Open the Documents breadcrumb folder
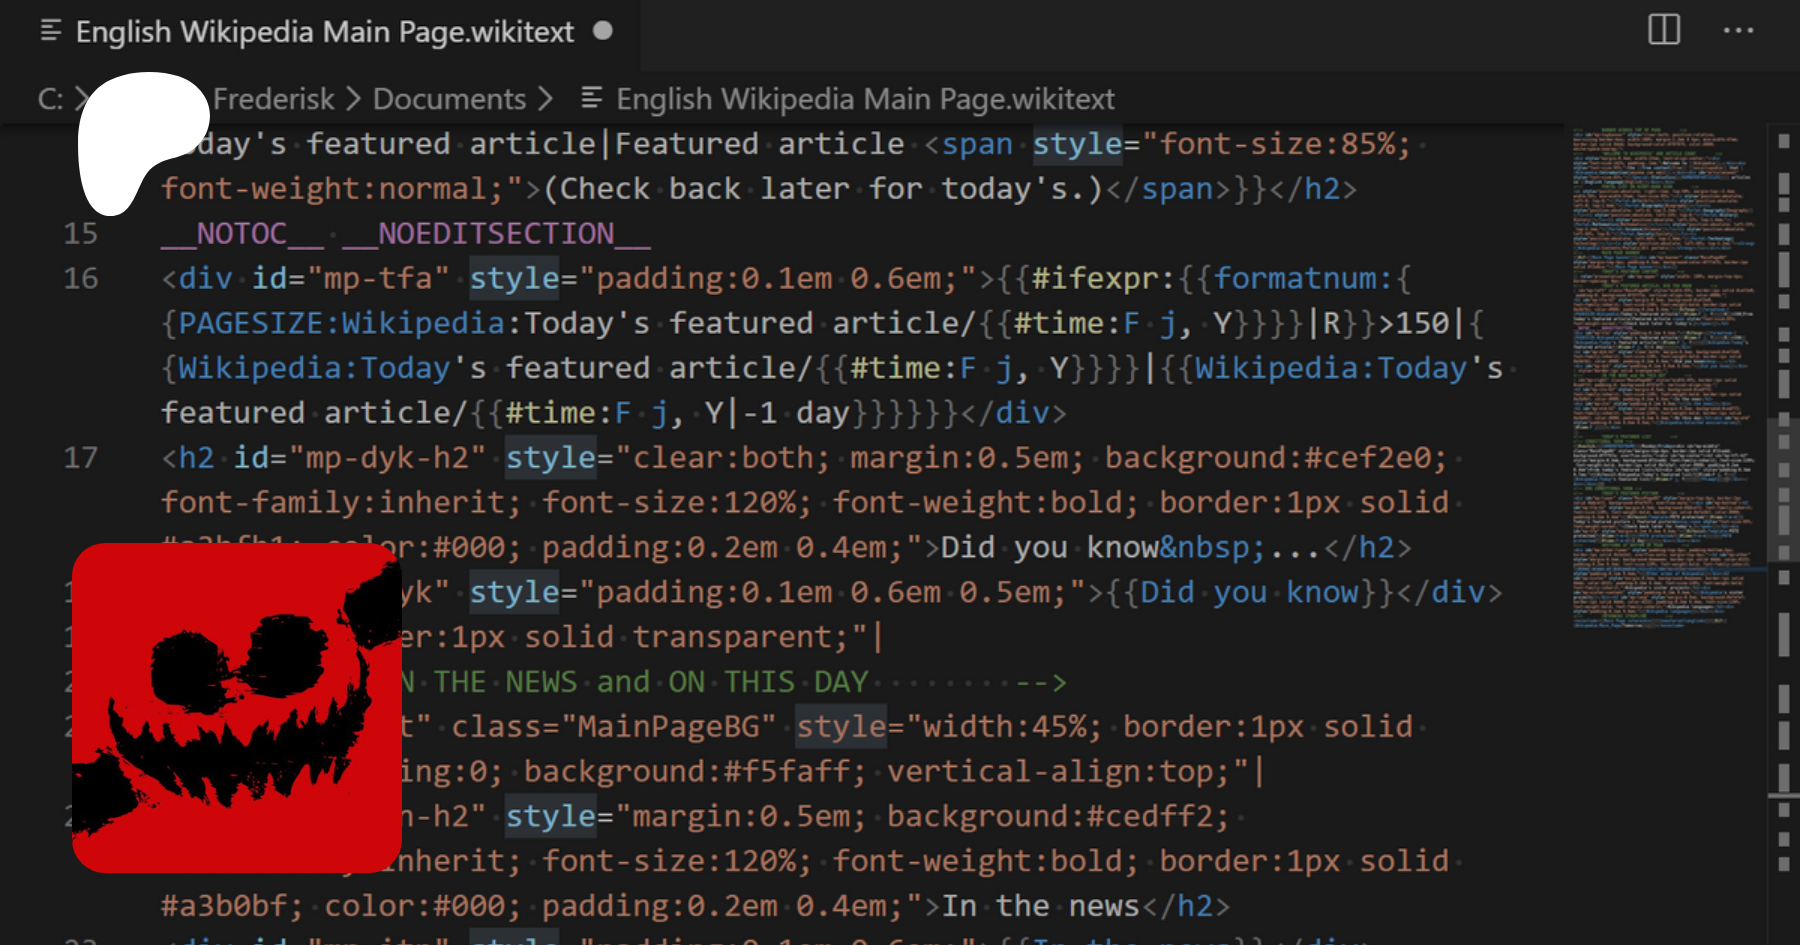The height and width of the screenshot is (945, 1800). (x=449, y=99)
